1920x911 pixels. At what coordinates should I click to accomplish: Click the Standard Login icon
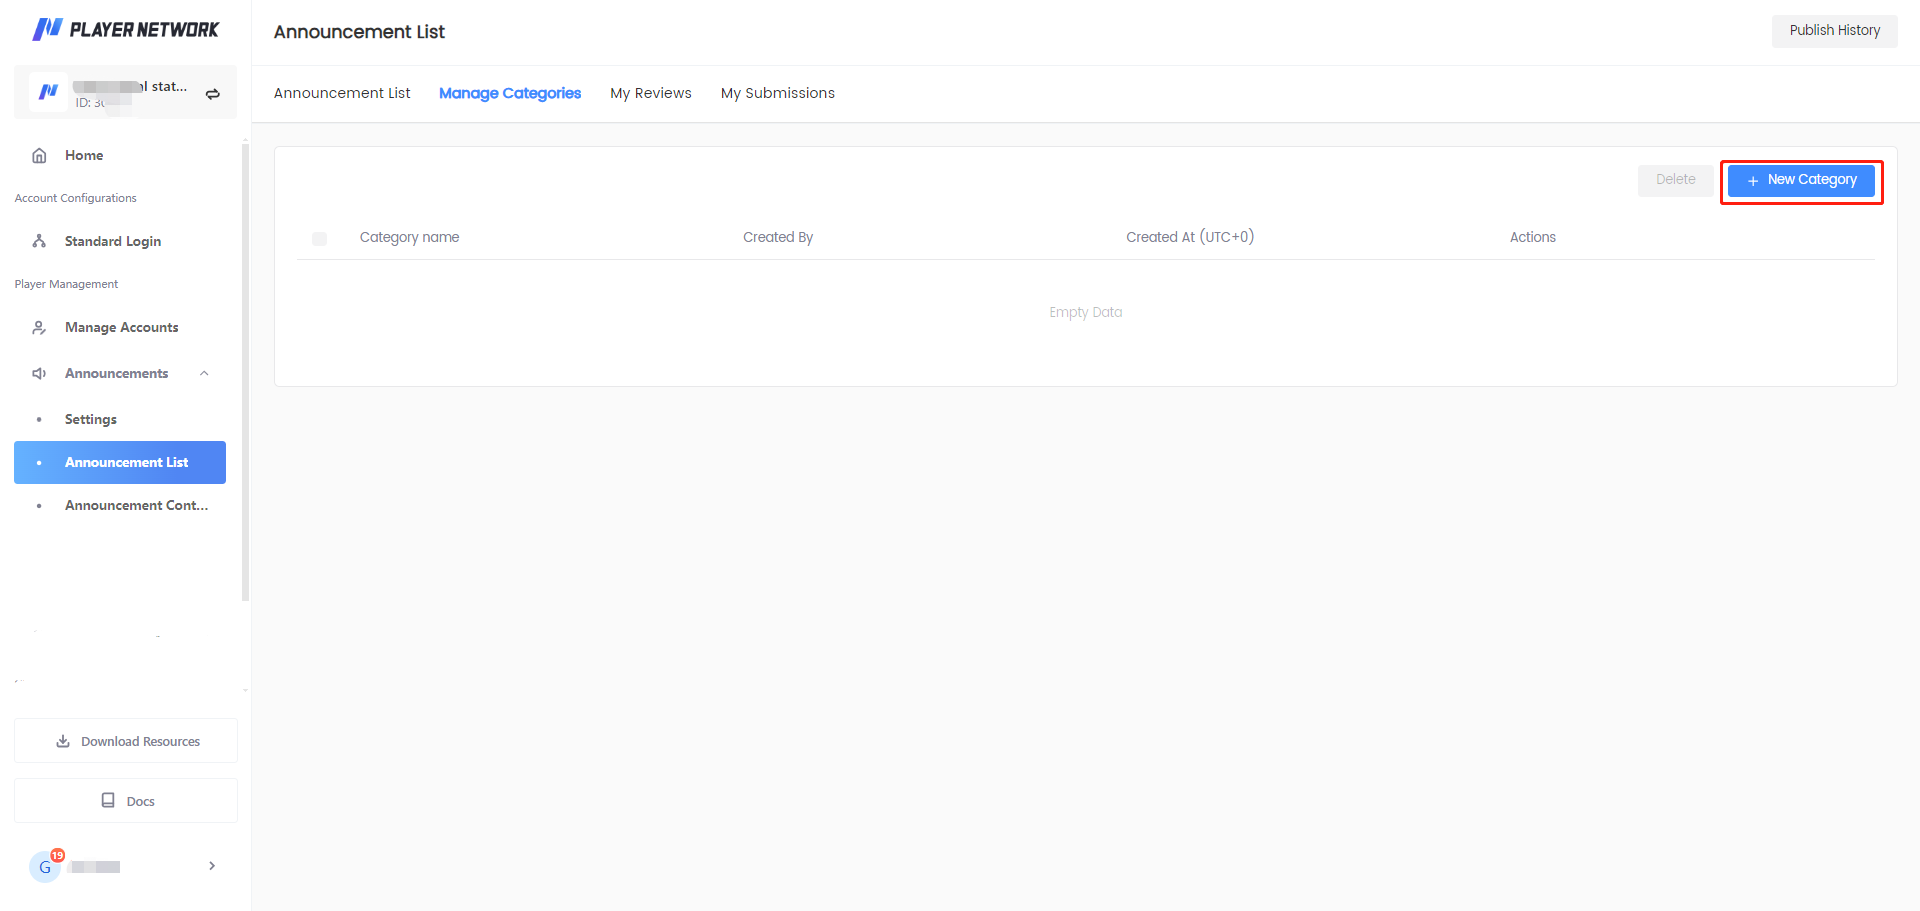pos(40,241)
